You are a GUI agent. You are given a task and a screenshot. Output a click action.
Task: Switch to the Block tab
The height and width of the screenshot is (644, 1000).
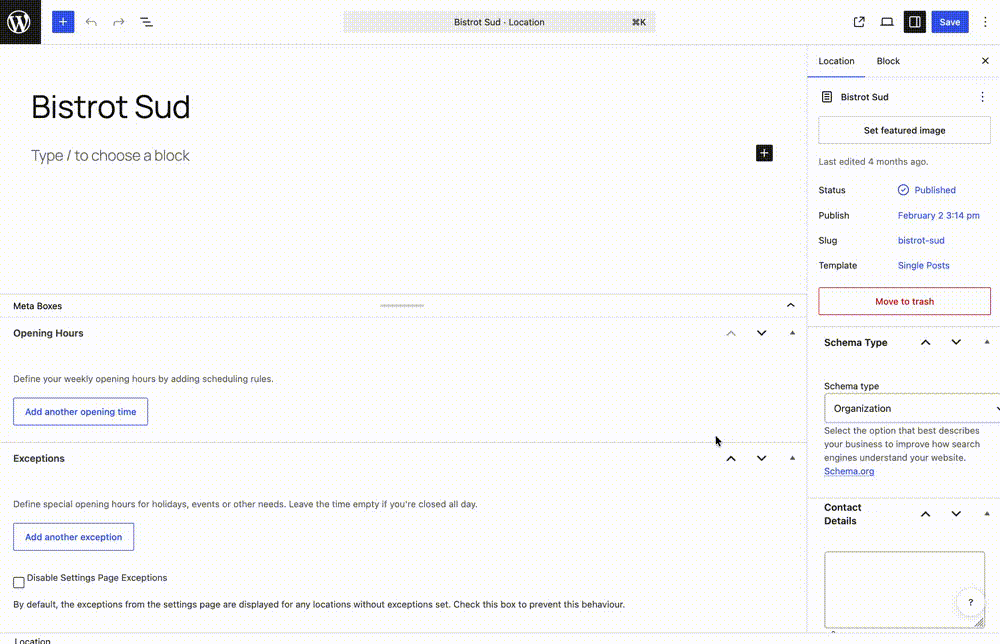tap(888, 61)
